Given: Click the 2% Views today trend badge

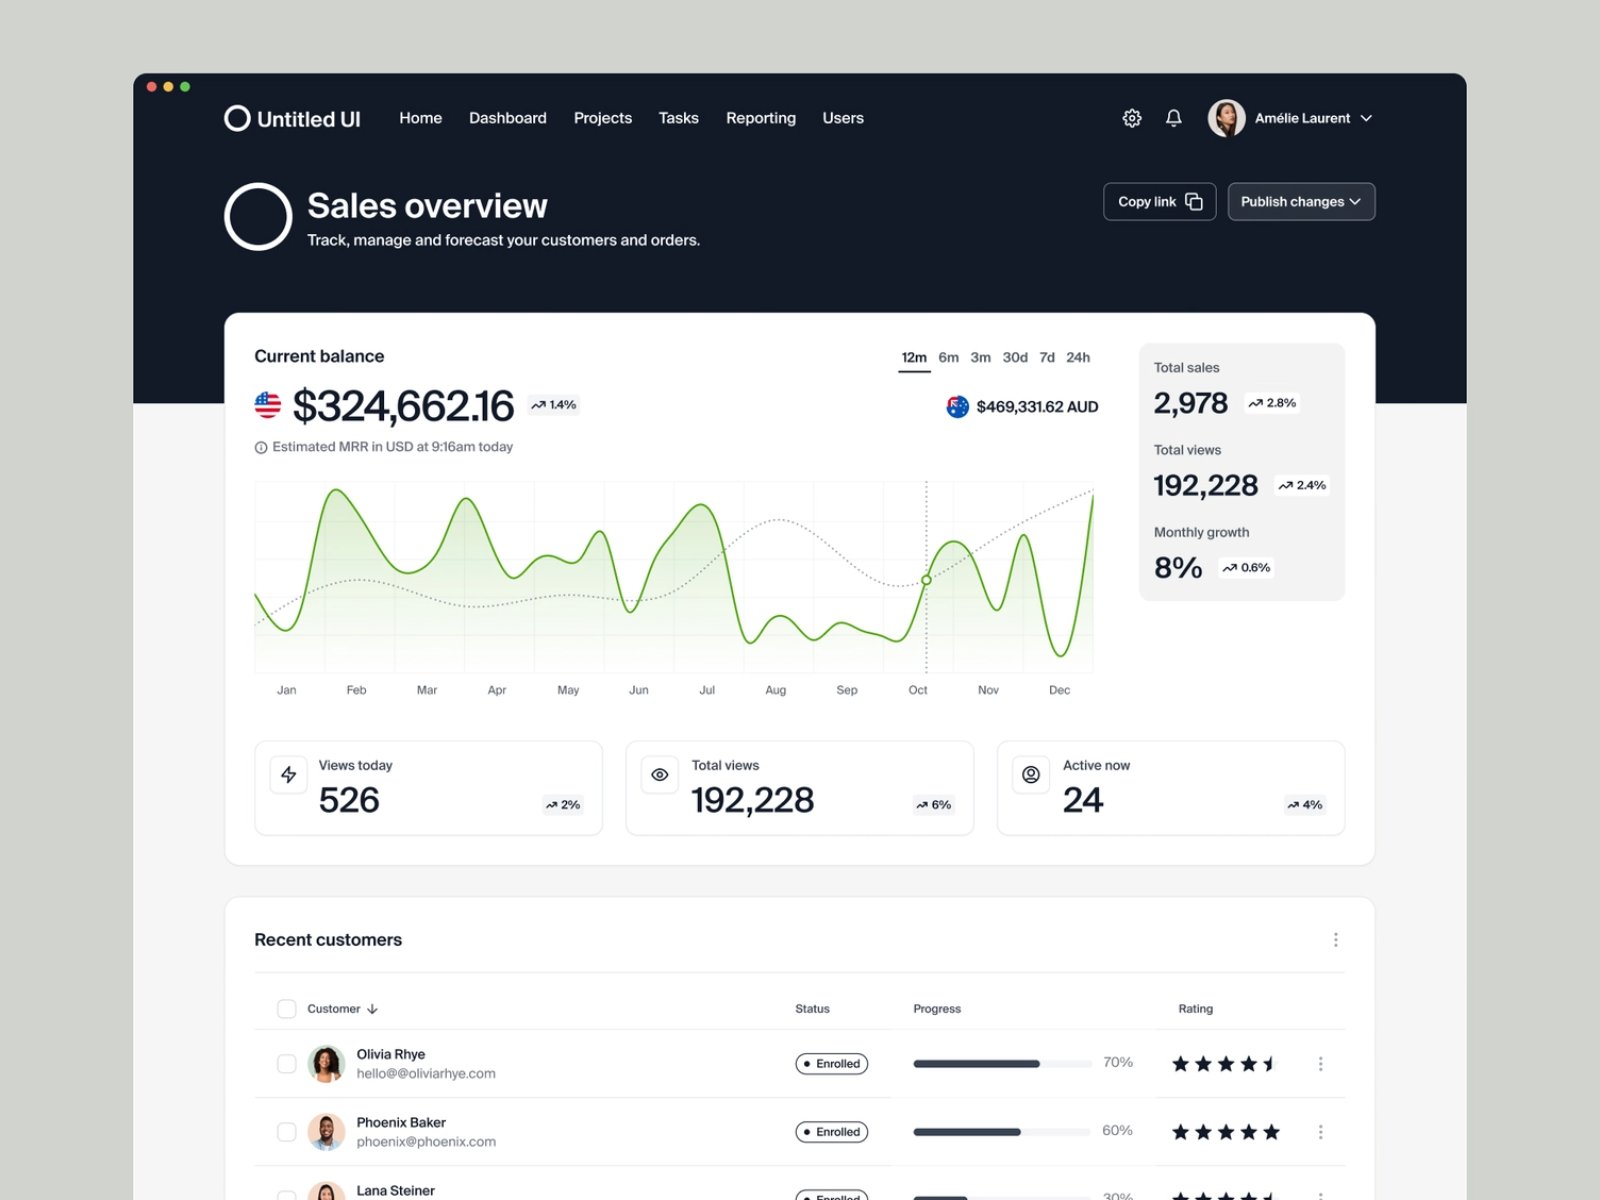Looking at the screenshot, I should point(563,805).
